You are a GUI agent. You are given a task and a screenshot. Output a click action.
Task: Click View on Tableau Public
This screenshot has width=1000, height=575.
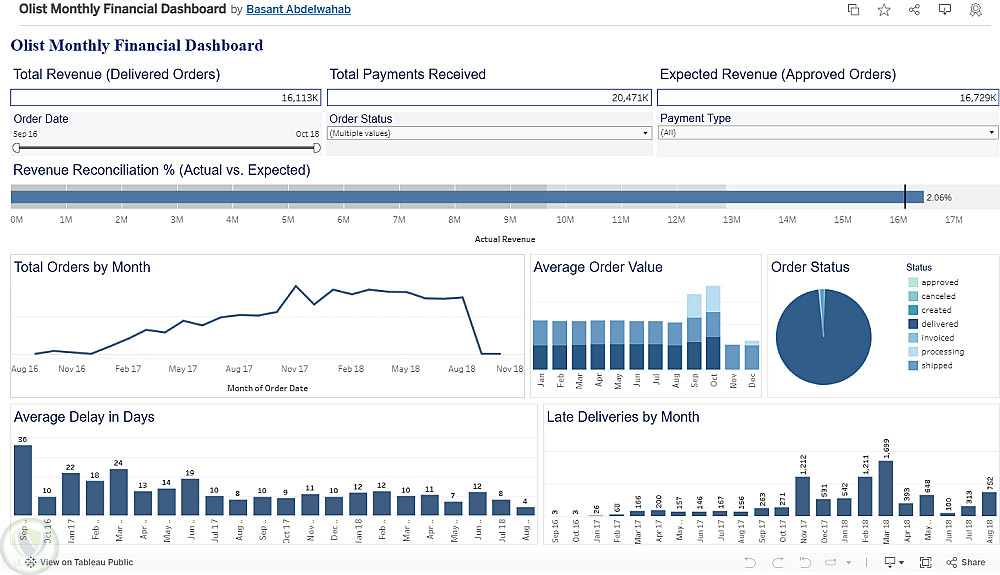tap(79, 563)
